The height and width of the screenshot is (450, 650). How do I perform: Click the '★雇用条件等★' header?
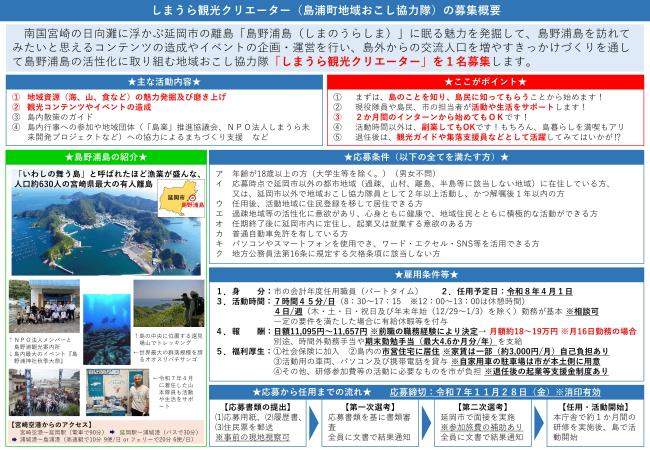(426, 274)
